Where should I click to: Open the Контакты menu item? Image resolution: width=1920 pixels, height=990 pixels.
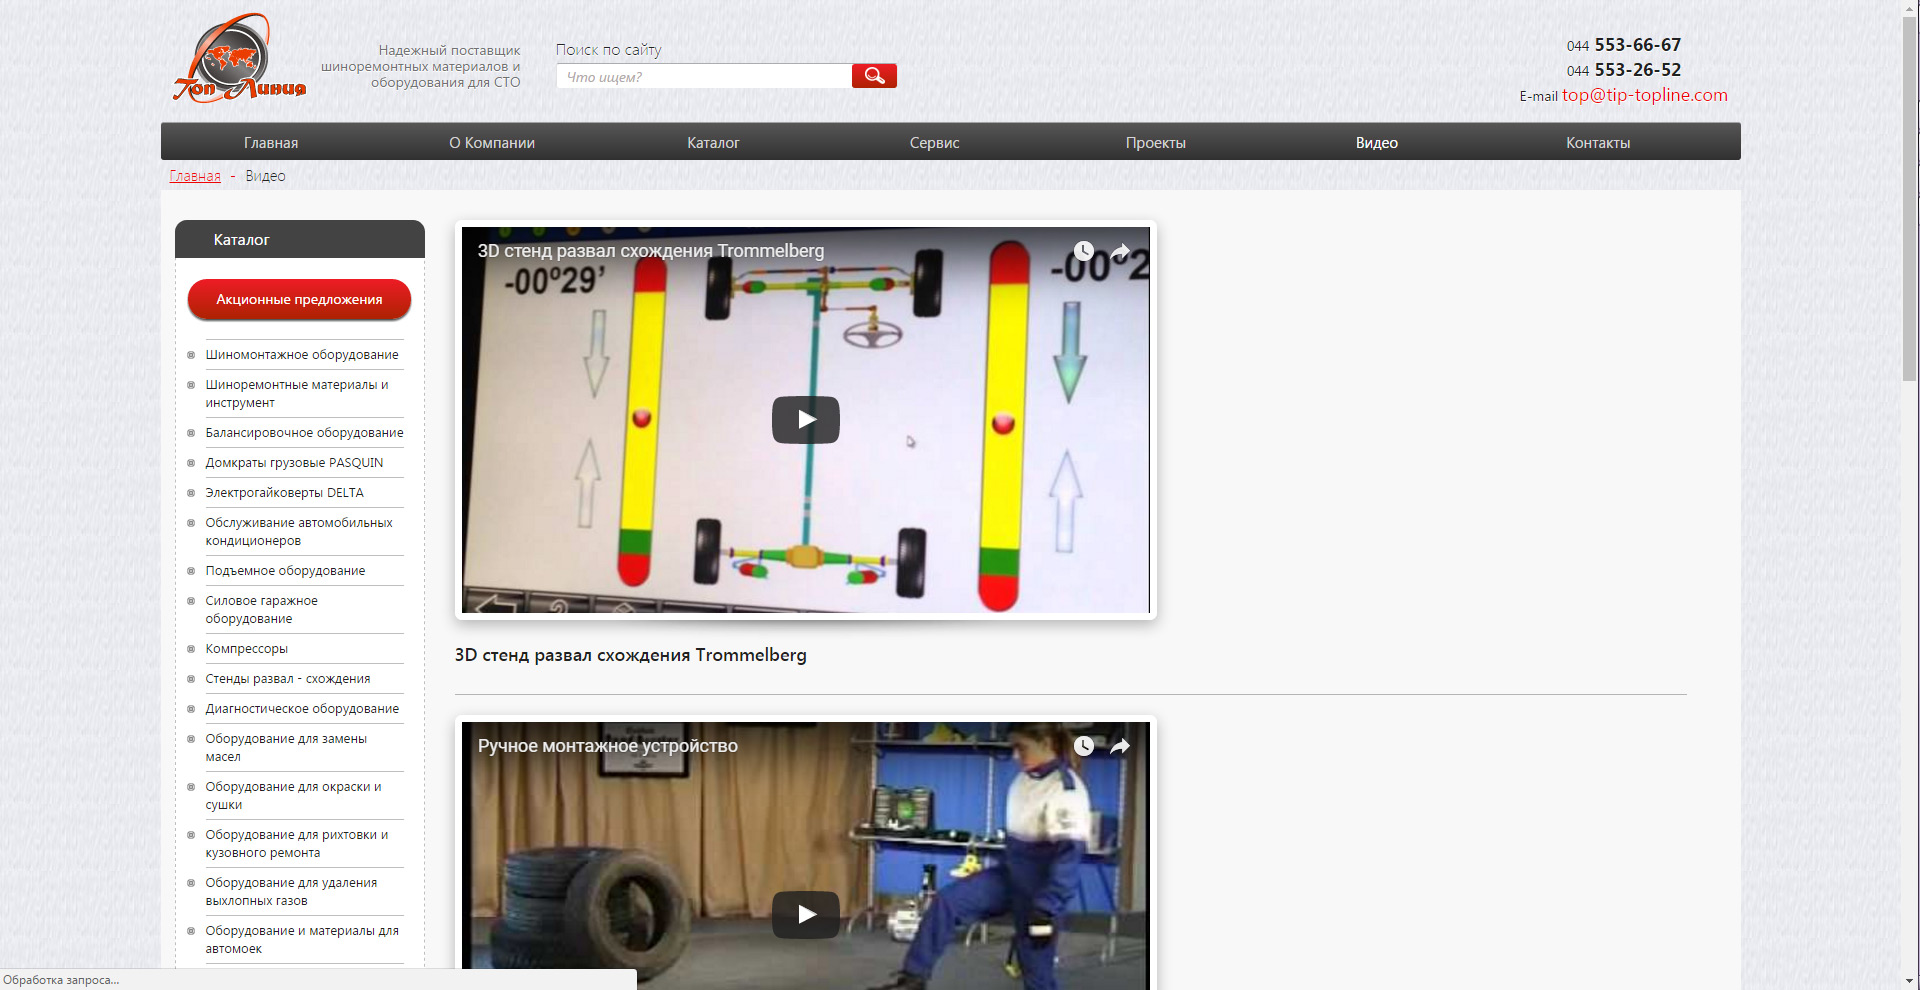1598,143
